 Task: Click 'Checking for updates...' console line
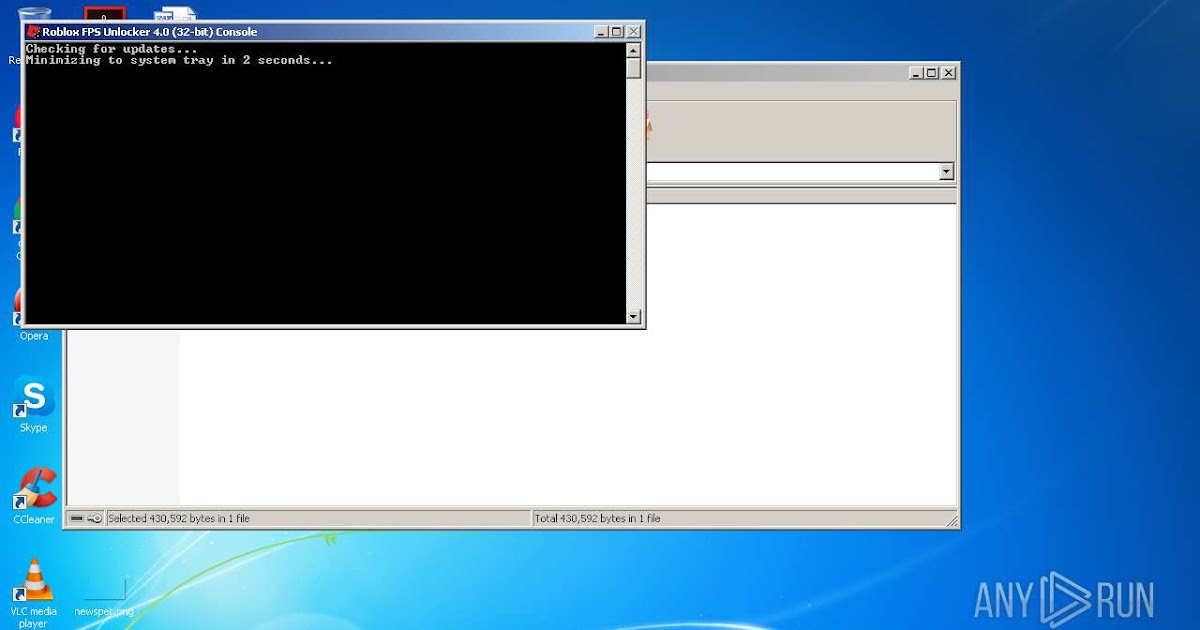click(x=111, y=49)
